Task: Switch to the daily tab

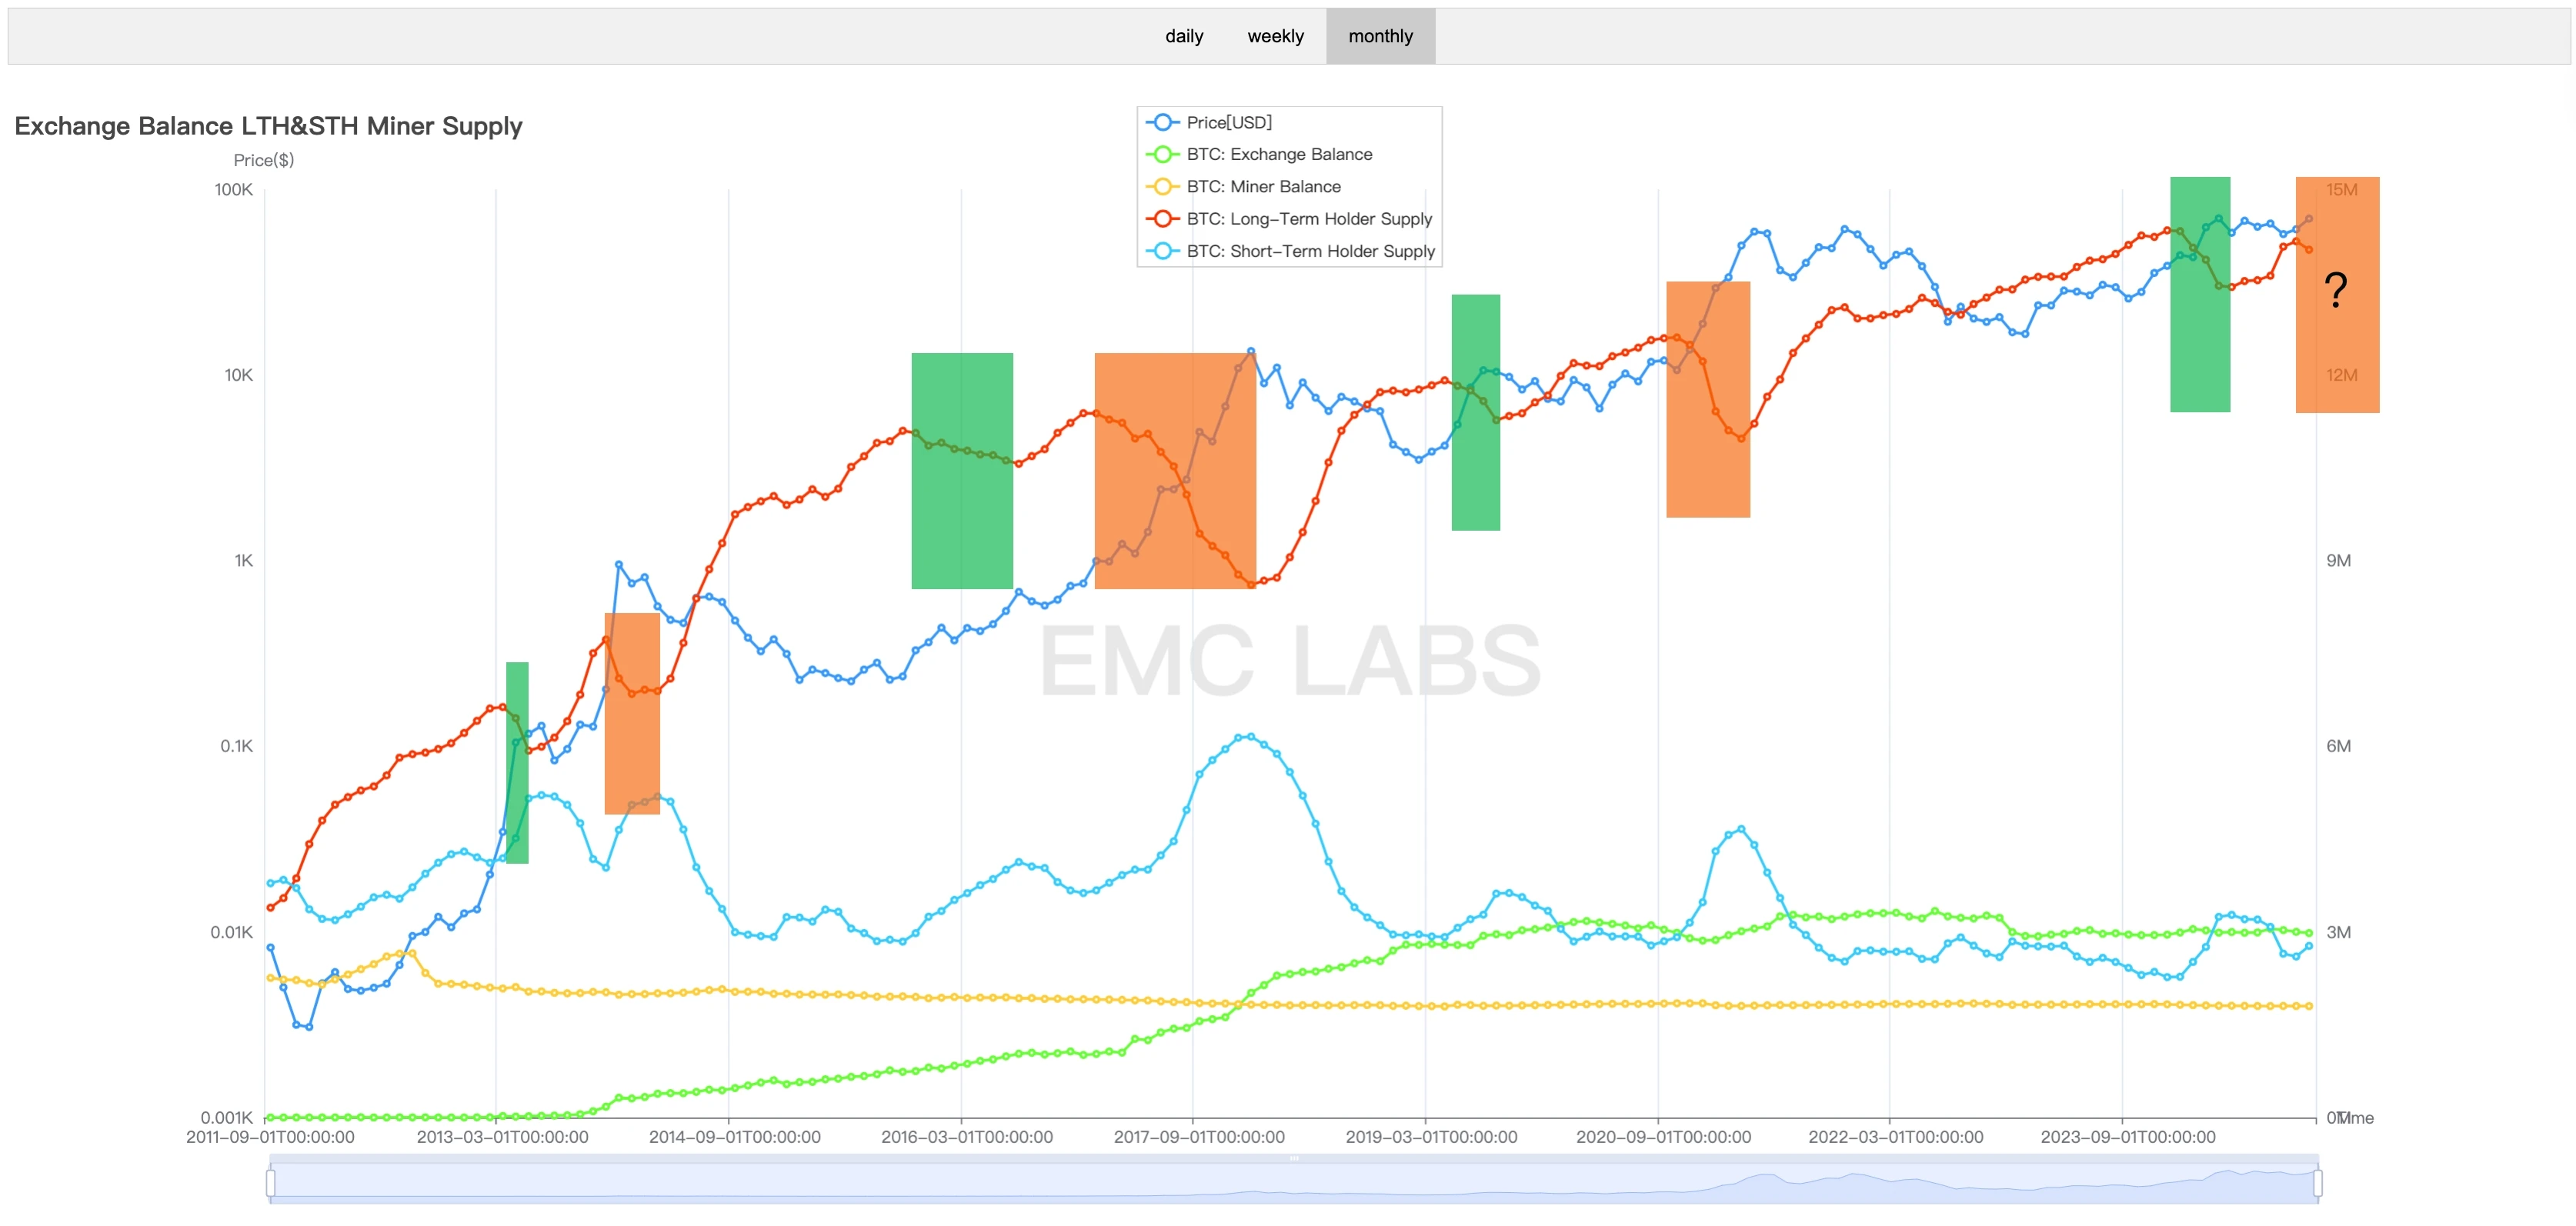Action: pos(1184,36)
